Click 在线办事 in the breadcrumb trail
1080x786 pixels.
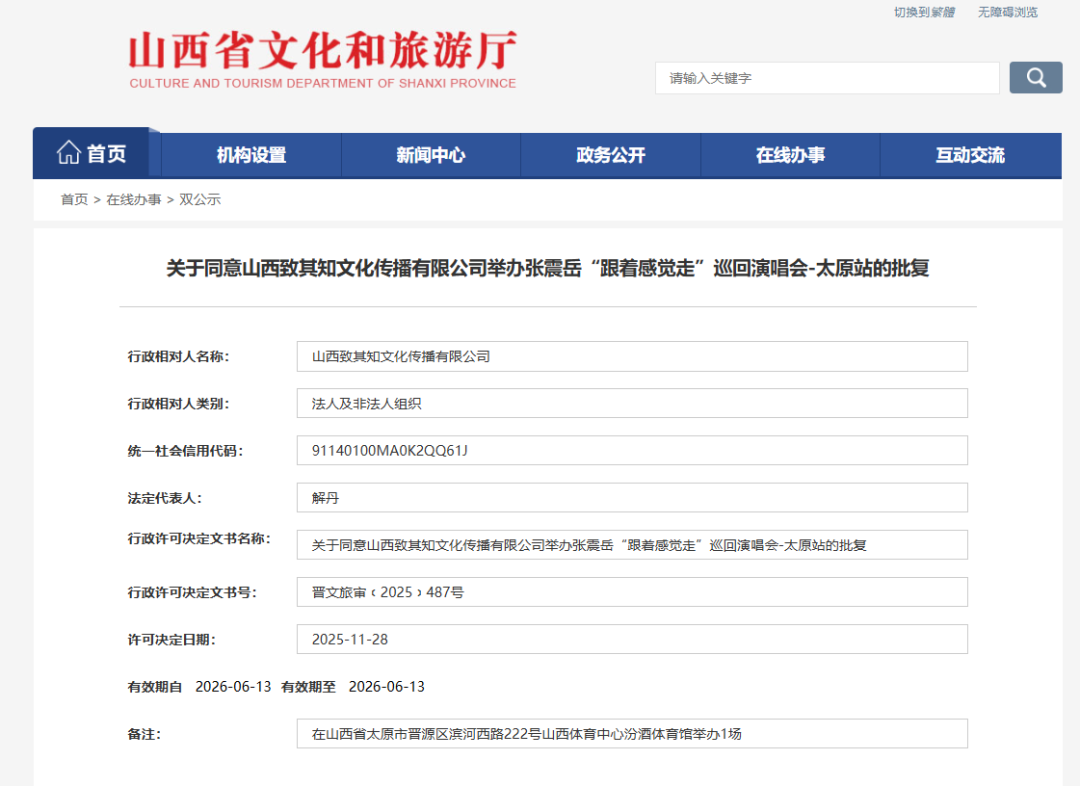click(134, 199)
